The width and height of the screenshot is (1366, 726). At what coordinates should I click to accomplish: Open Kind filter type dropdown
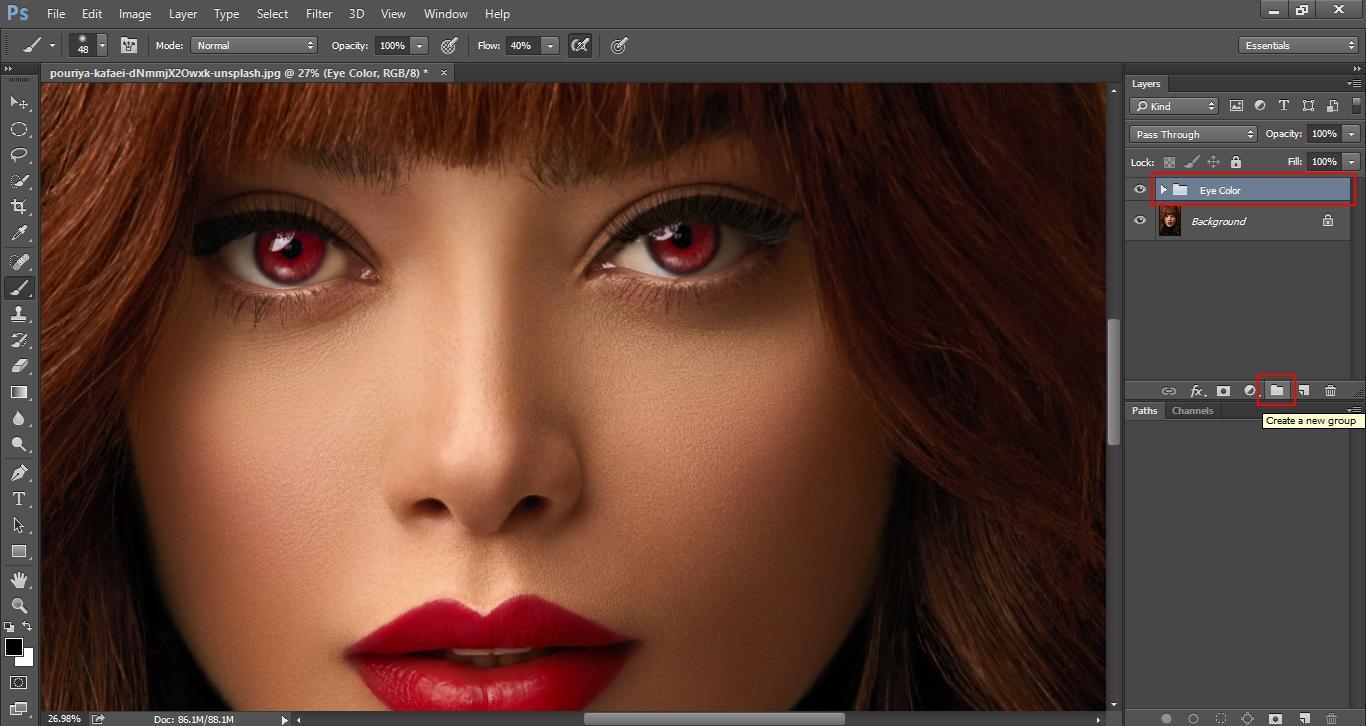pyautogui.click(x=1174, y=106)
